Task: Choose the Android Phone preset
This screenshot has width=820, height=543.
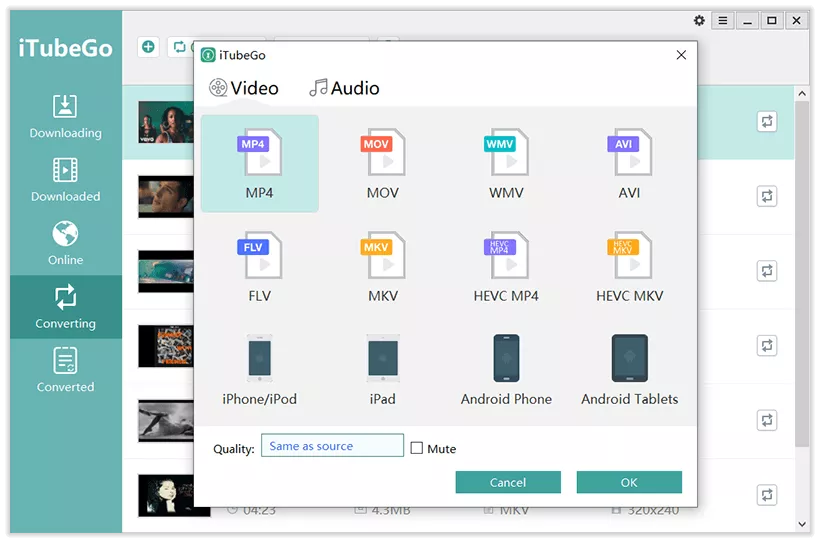Action: 506,361
